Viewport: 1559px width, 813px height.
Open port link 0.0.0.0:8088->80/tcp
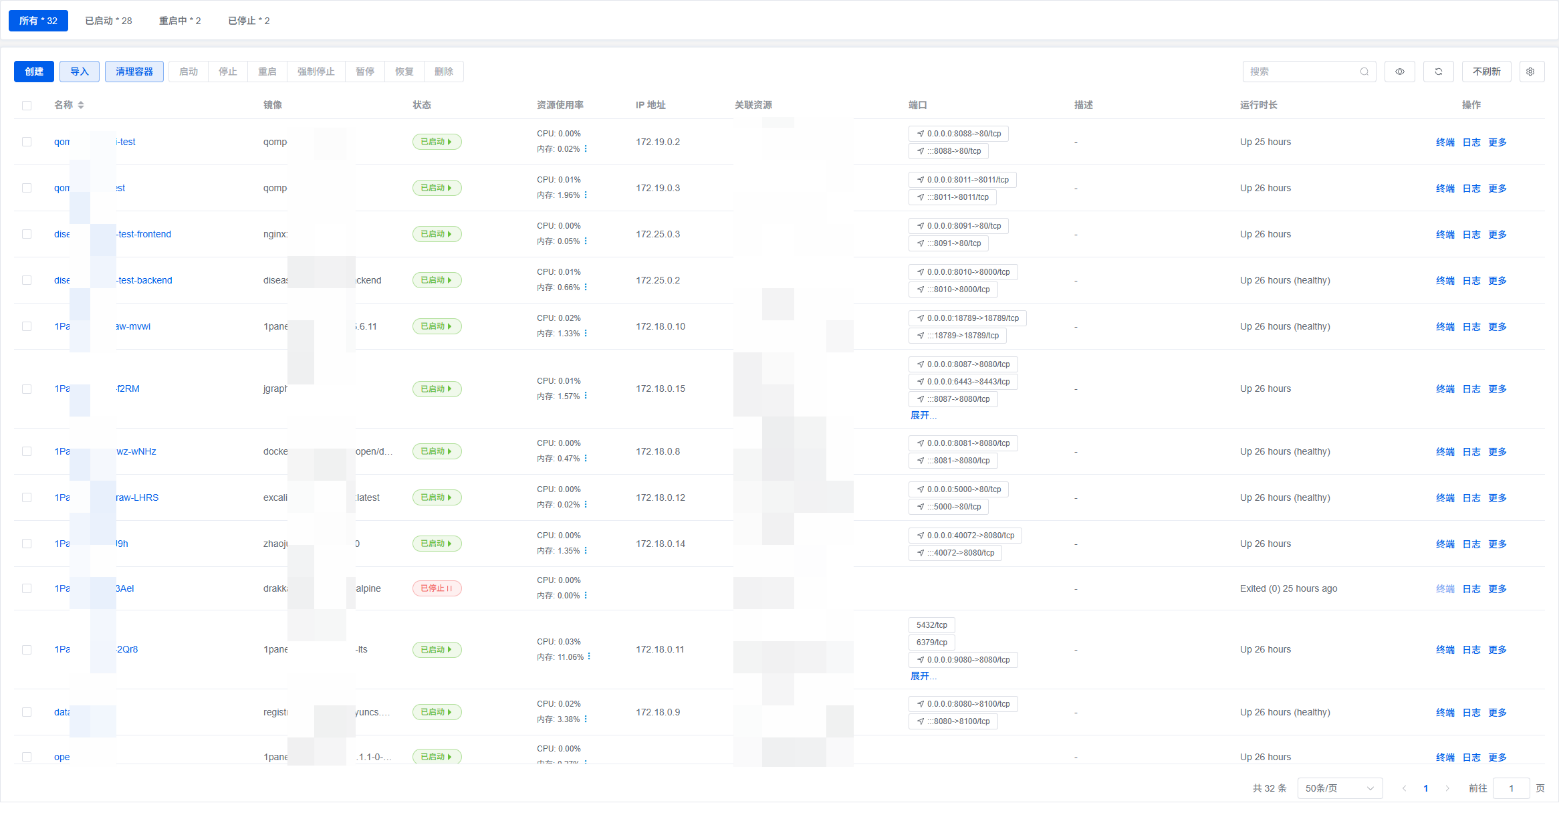click(958, 133)
